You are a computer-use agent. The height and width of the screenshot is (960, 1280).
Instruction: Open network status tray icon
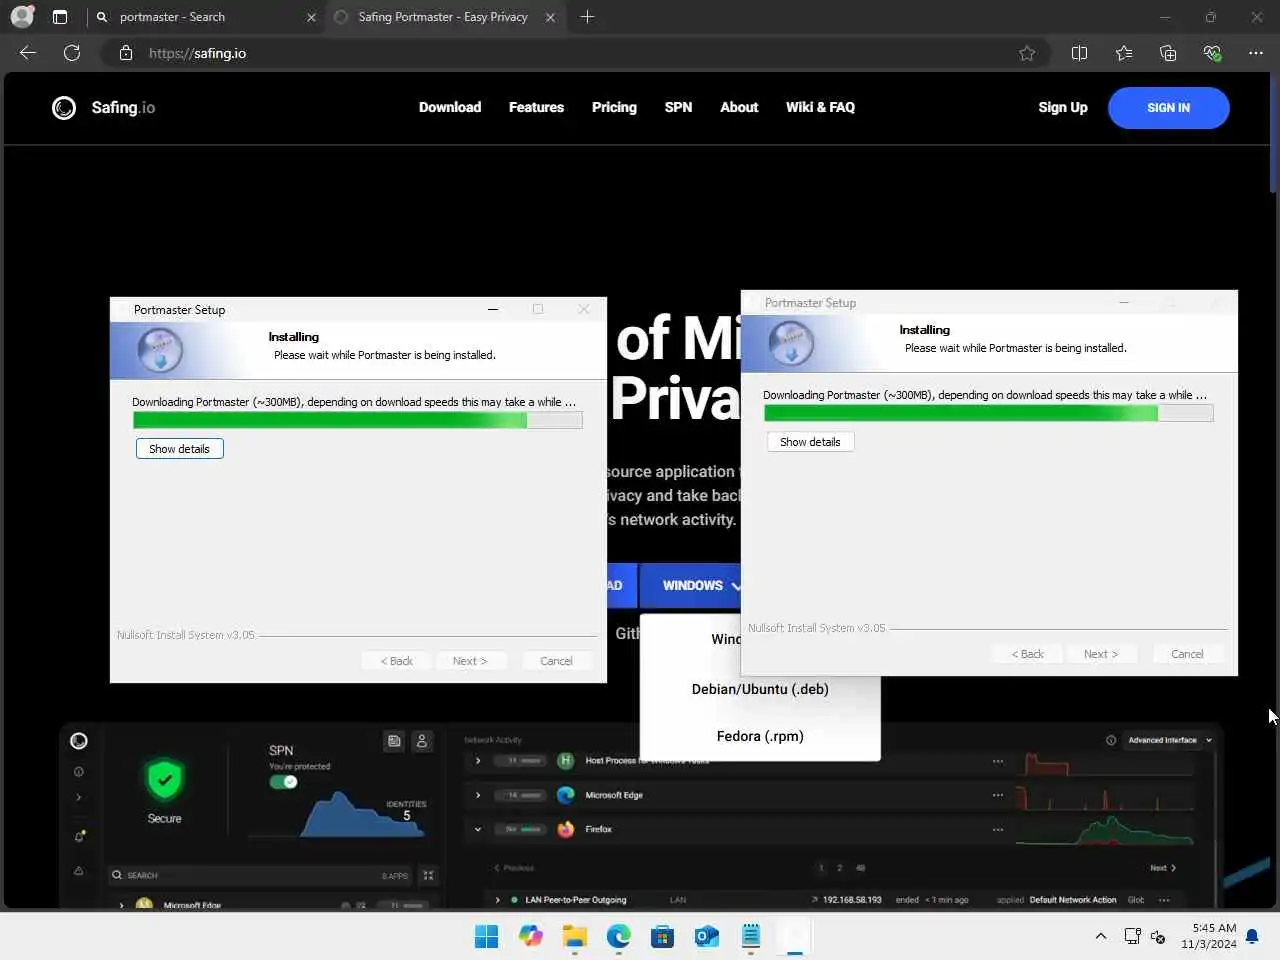click(x=1132, y=936)
